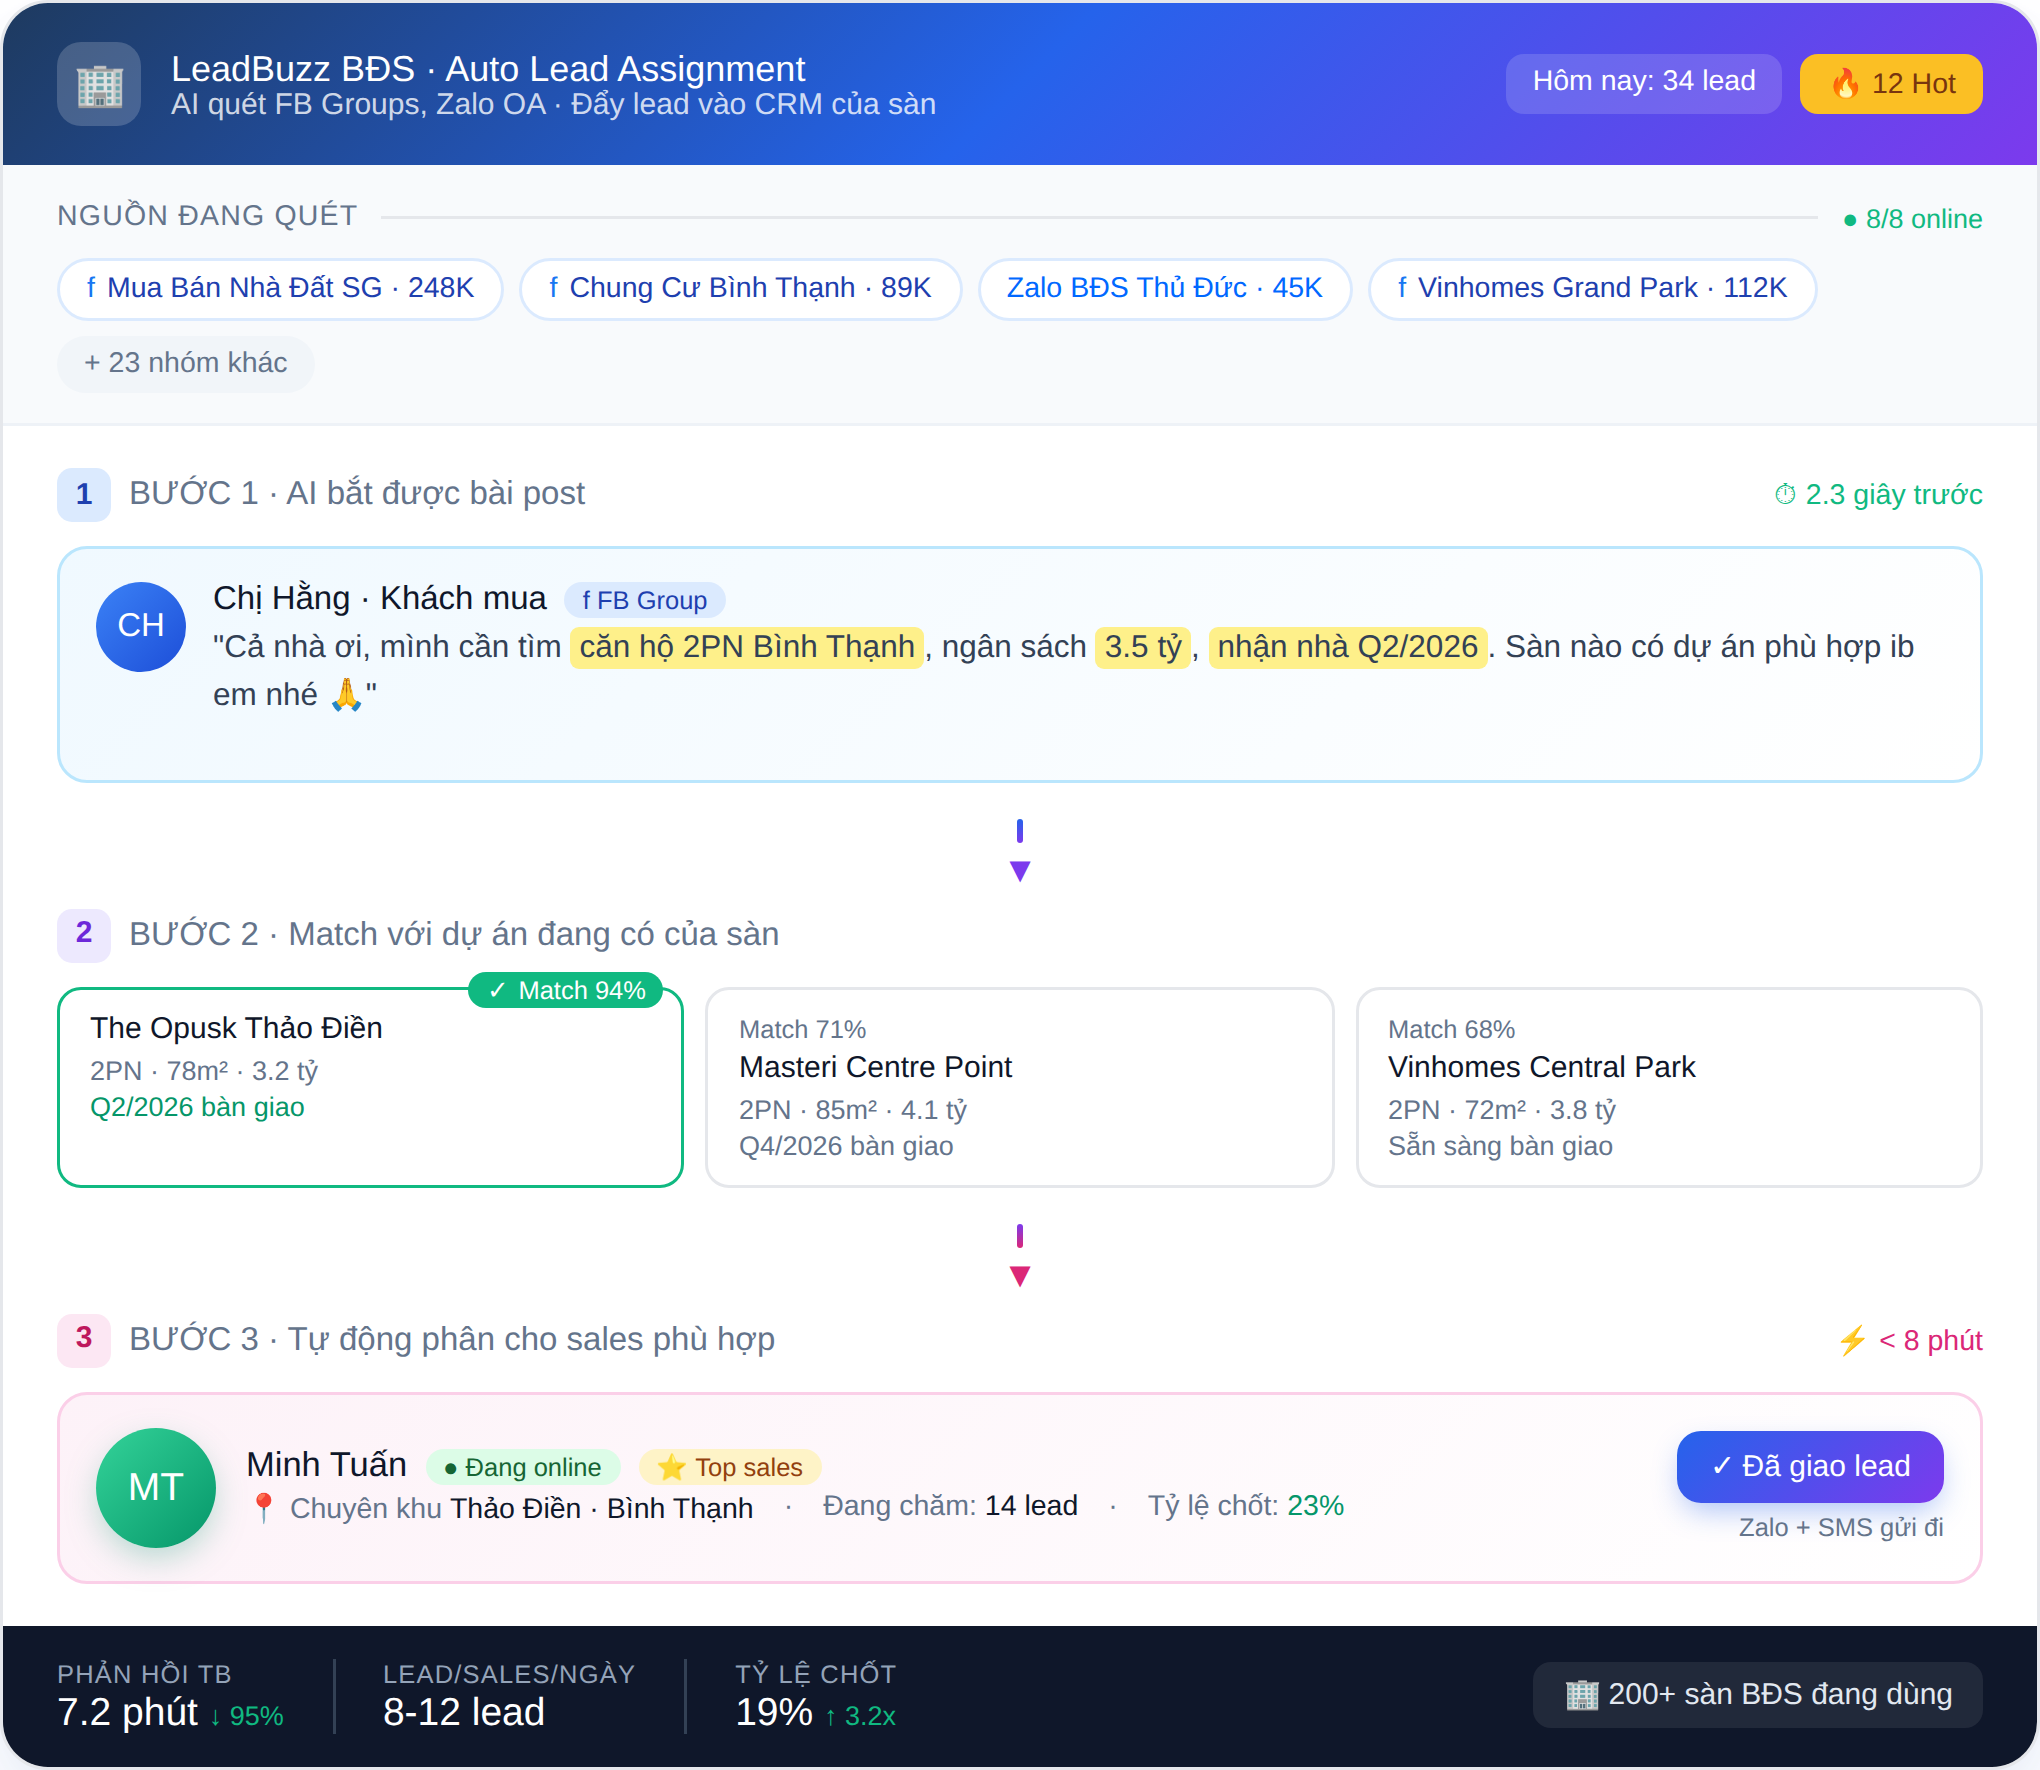Click the 'Đã giao lead' button

click(x=1810, y=1466)
